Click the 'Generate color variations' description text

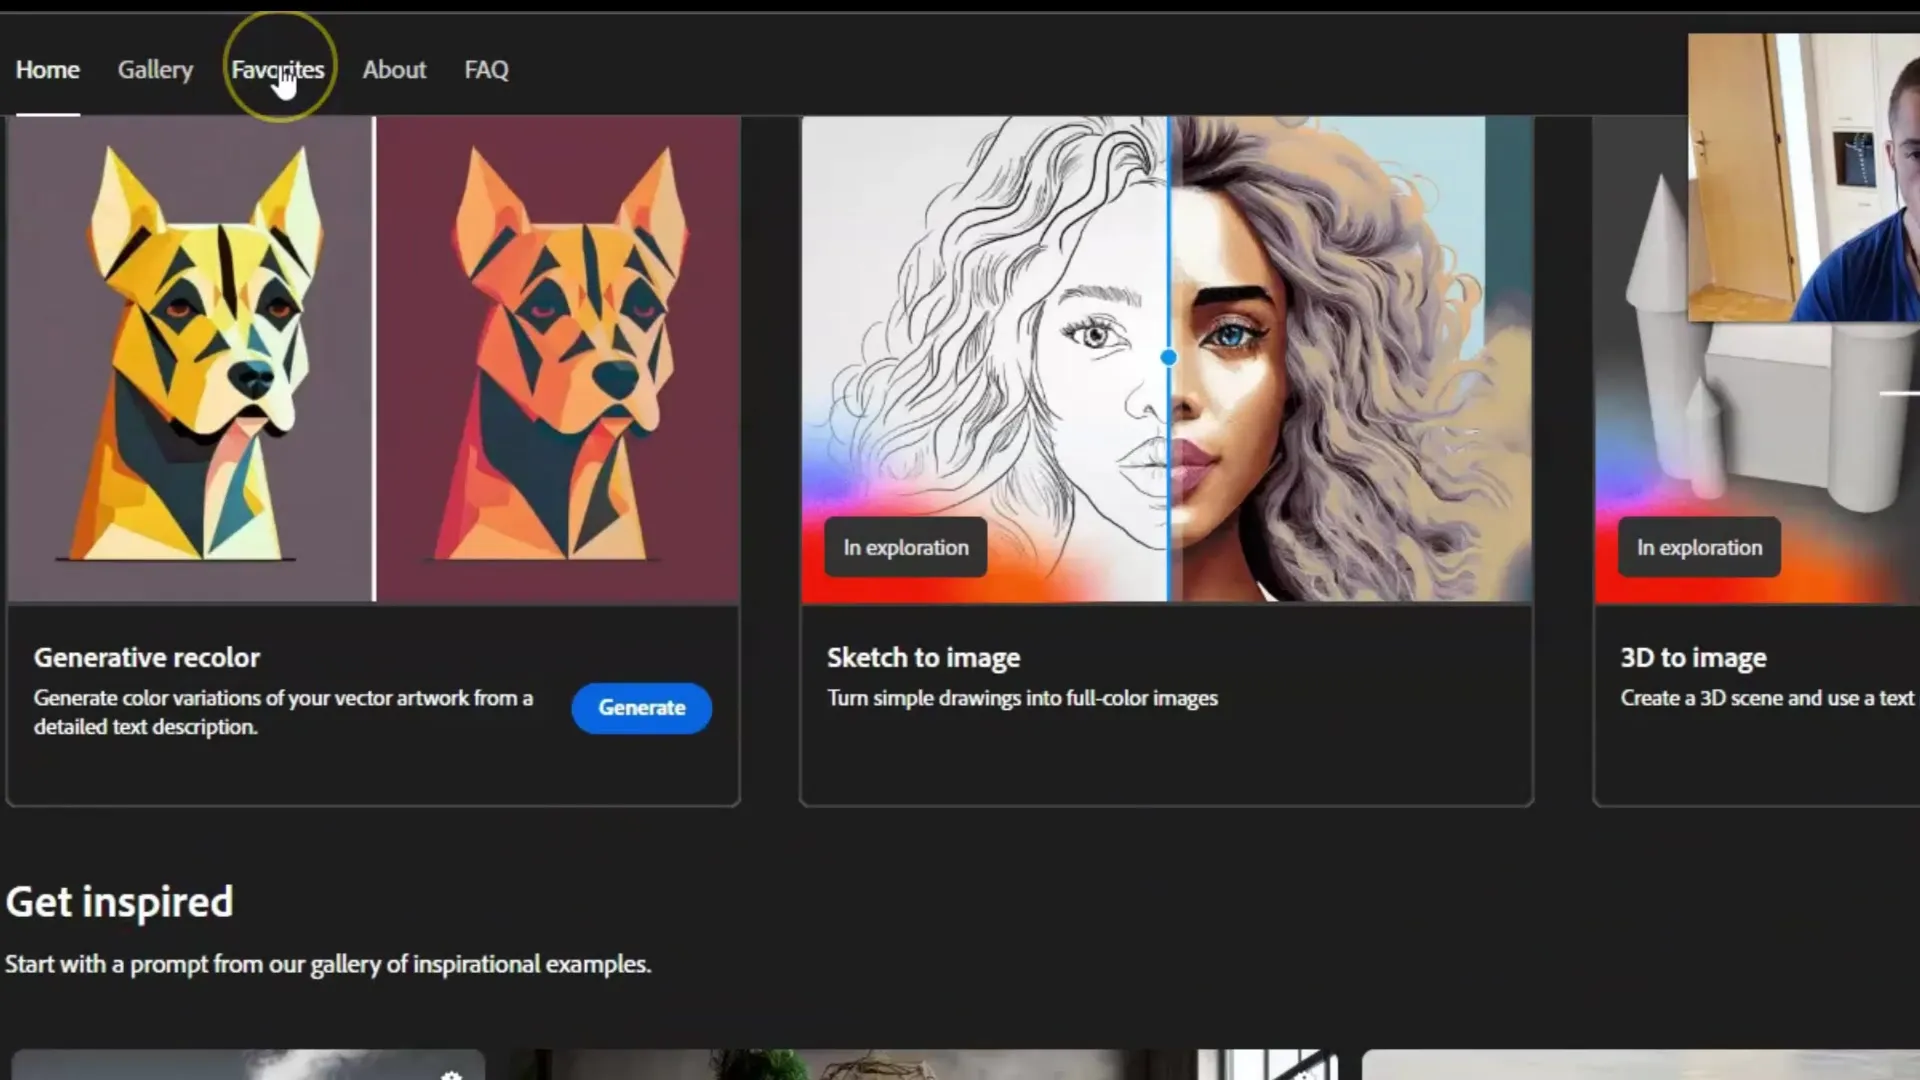pyautogui.click(x=284, y=712)
